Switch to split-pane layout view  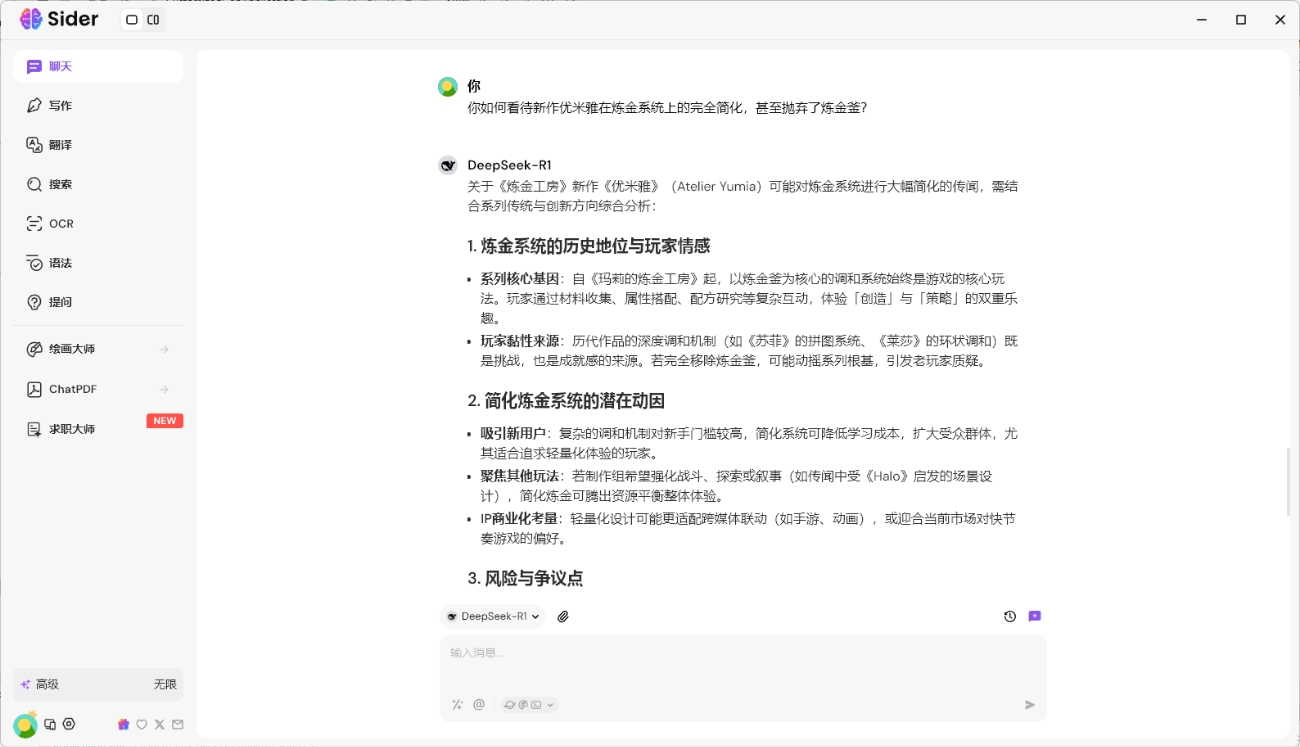pyautogui.click(x=153, y=20)
